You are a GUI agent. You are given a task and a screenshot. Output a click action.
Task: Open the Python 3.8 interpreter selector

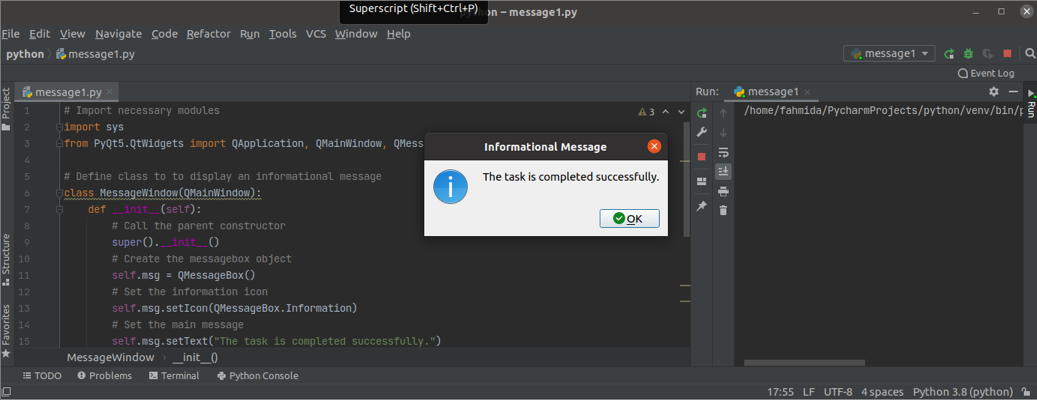pyautogui.click(x=963, y=391)
